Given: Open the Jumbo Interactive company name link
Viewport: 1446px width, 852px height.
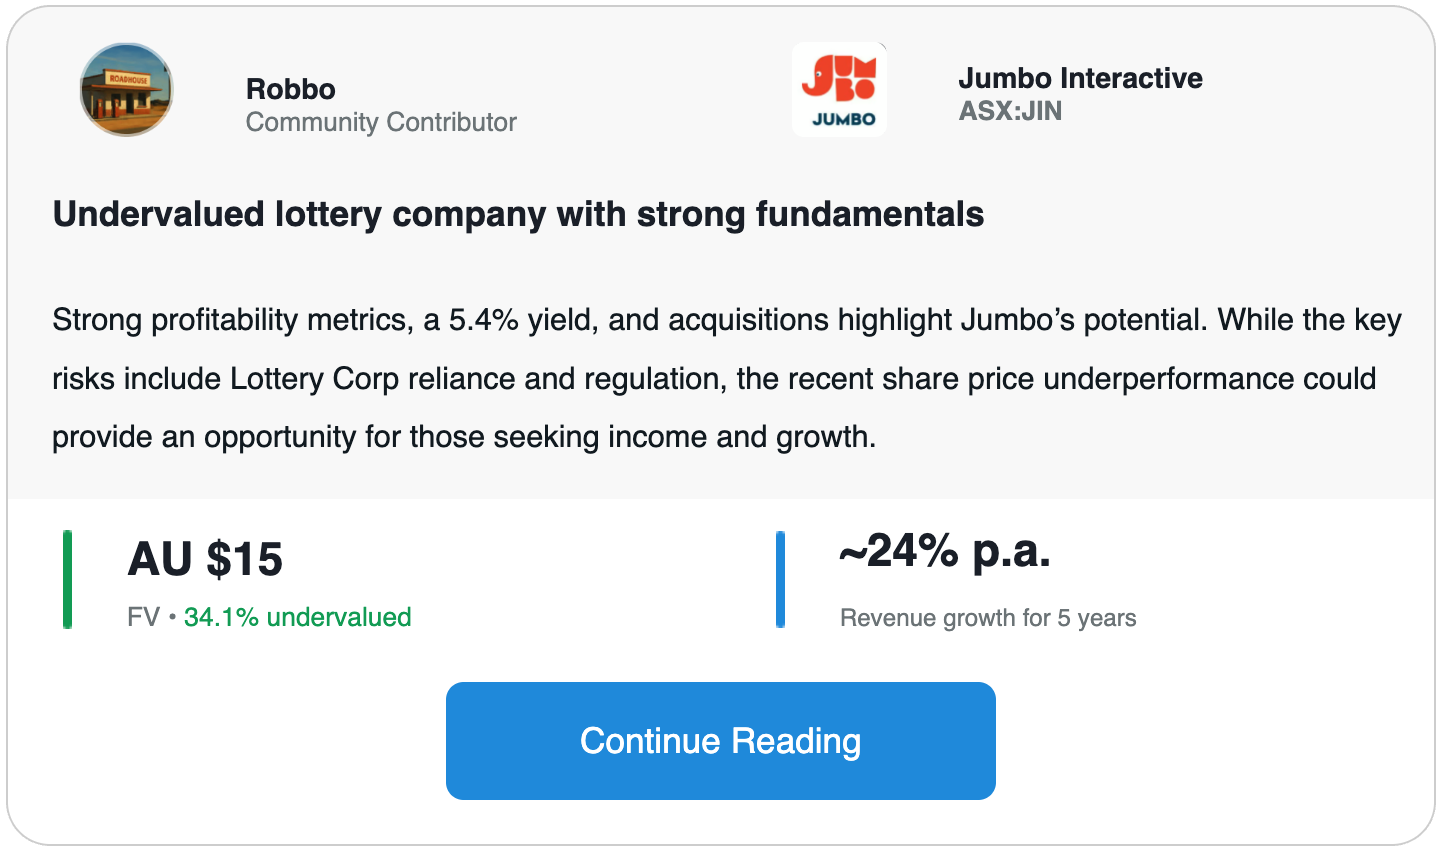Looking at the screenshot, I should (x=1080, y=78).
